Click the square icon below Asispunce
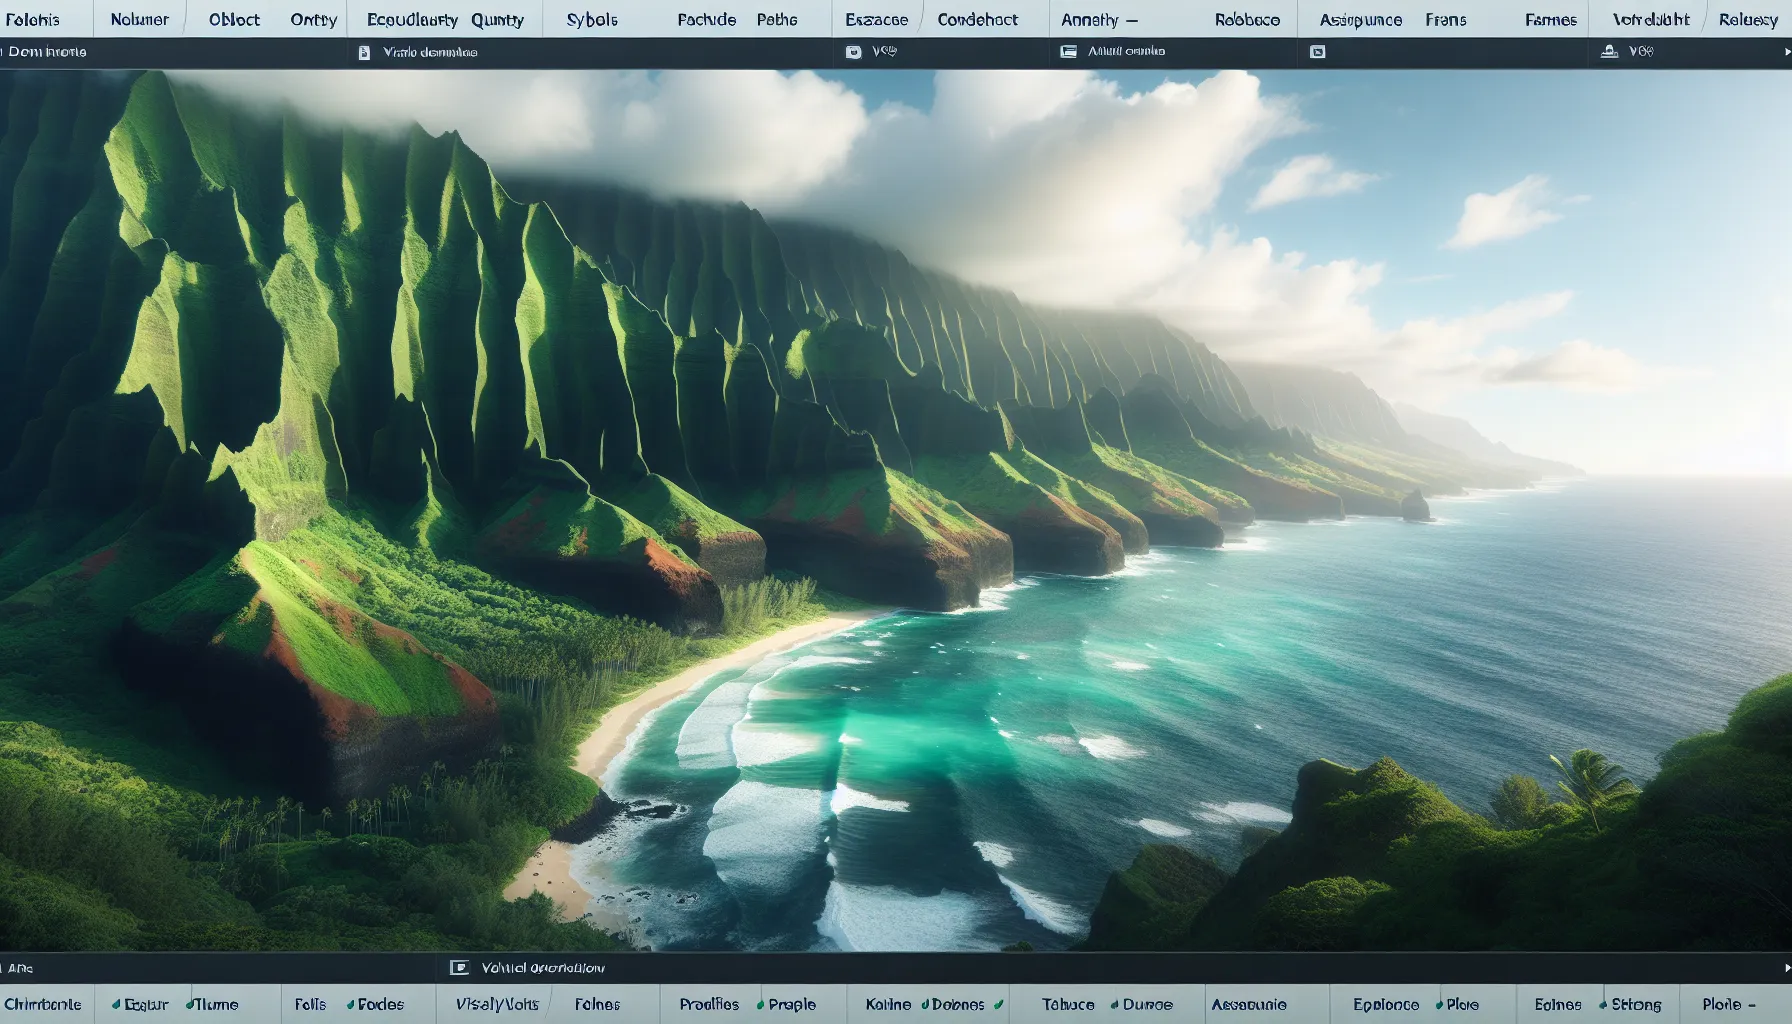Screen dimensions: 1792x1024 point(1317,52)
